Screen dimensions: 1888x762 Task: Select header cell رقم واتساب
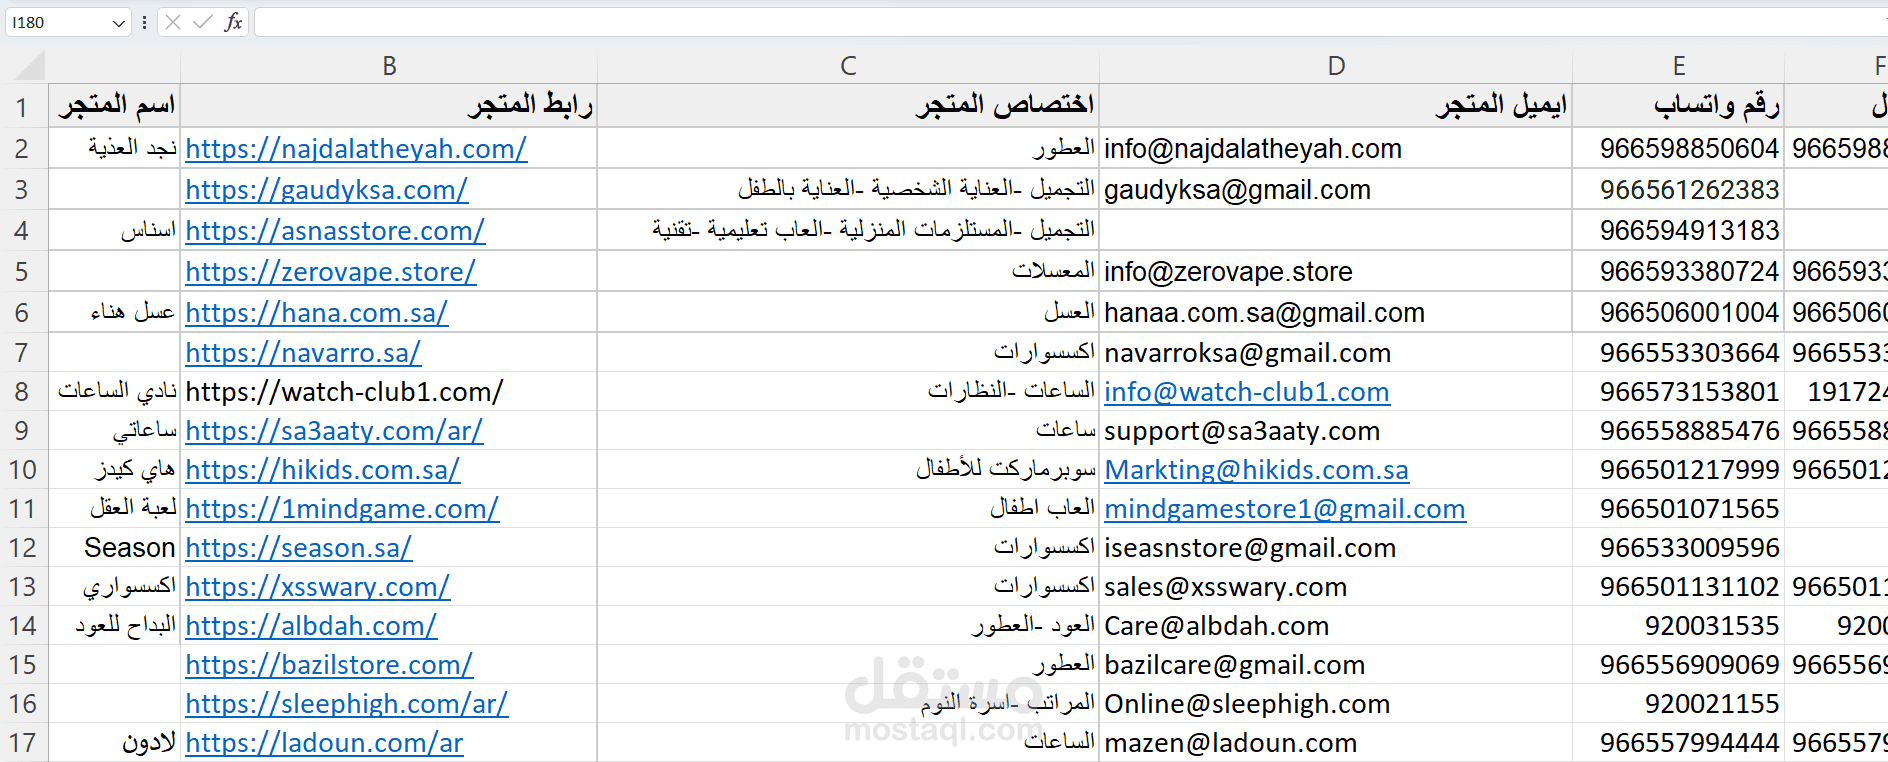(x=1679, y=105)
